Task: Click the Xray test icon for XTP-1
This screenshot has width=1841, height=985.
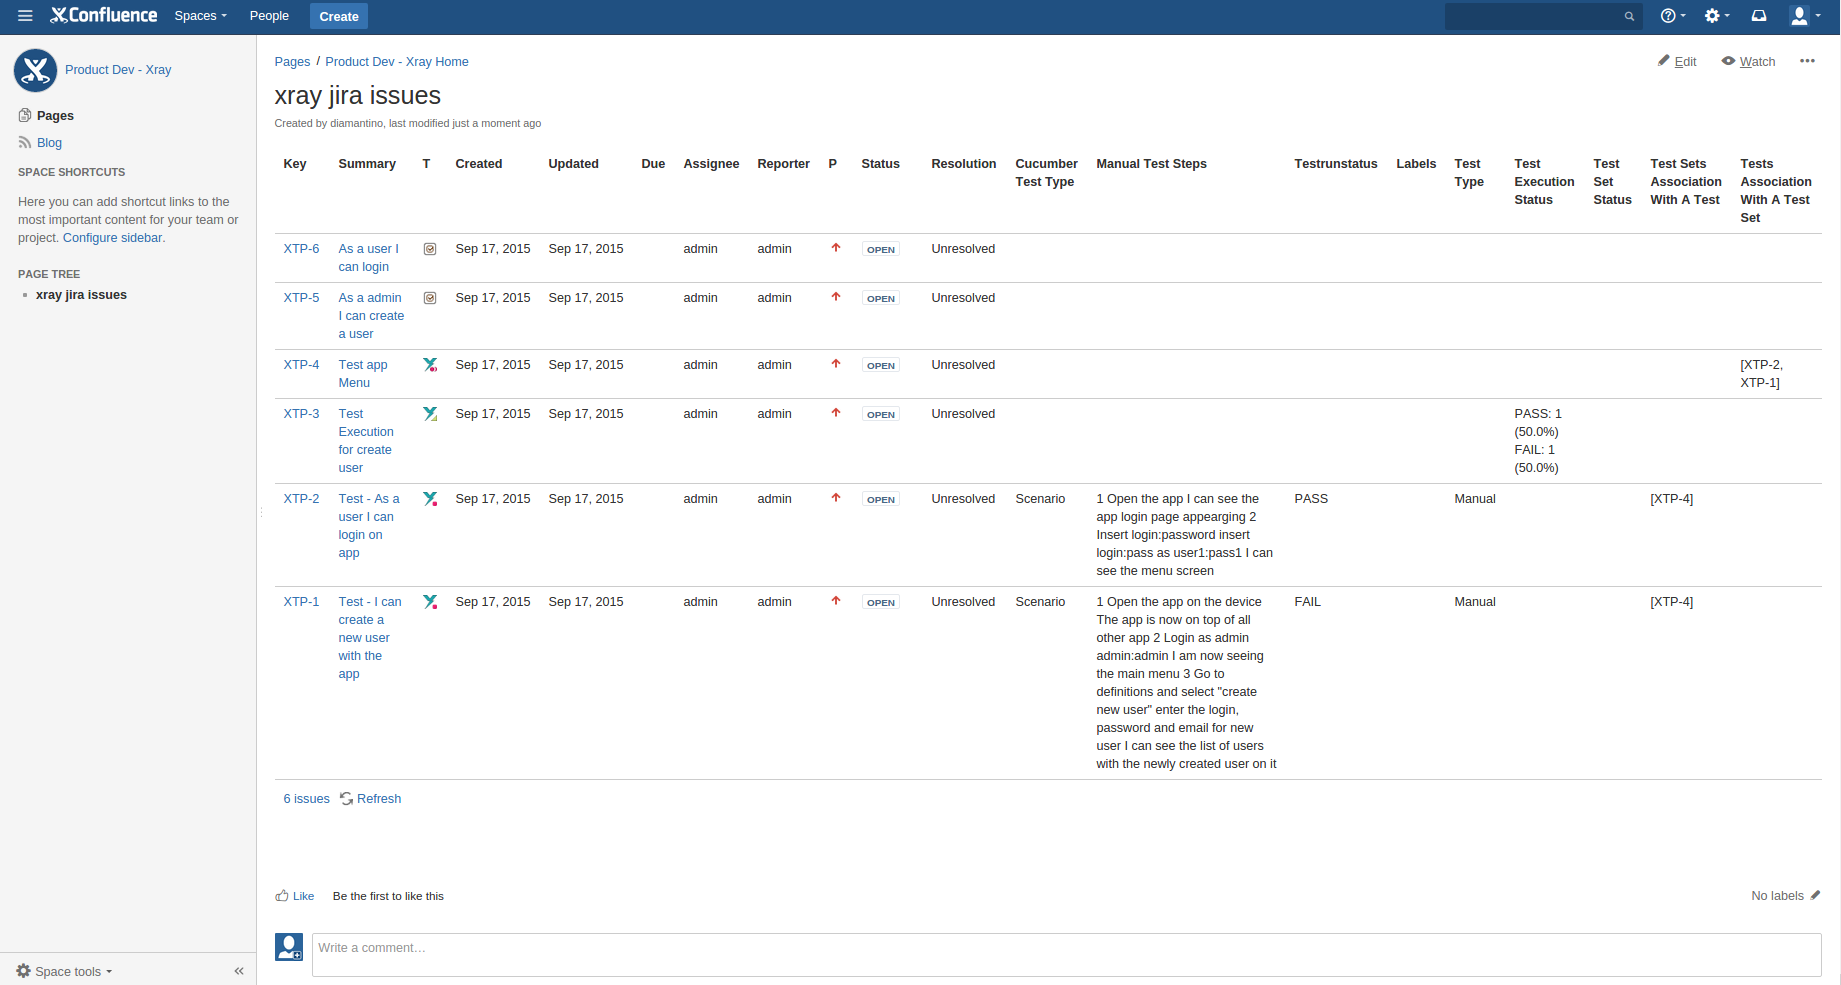Action: coord(430,602)
